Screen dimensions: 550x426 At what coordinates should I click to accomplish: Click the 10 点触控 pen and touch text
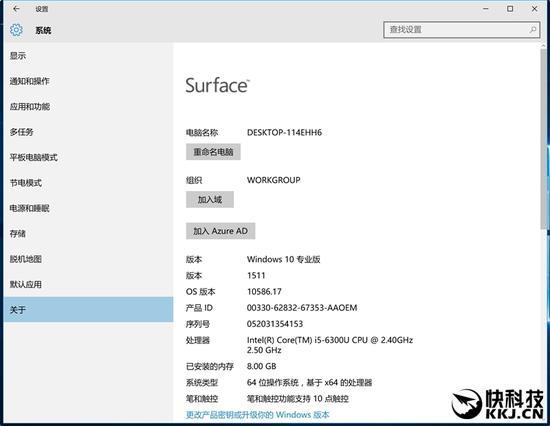(x=298, y=399)
